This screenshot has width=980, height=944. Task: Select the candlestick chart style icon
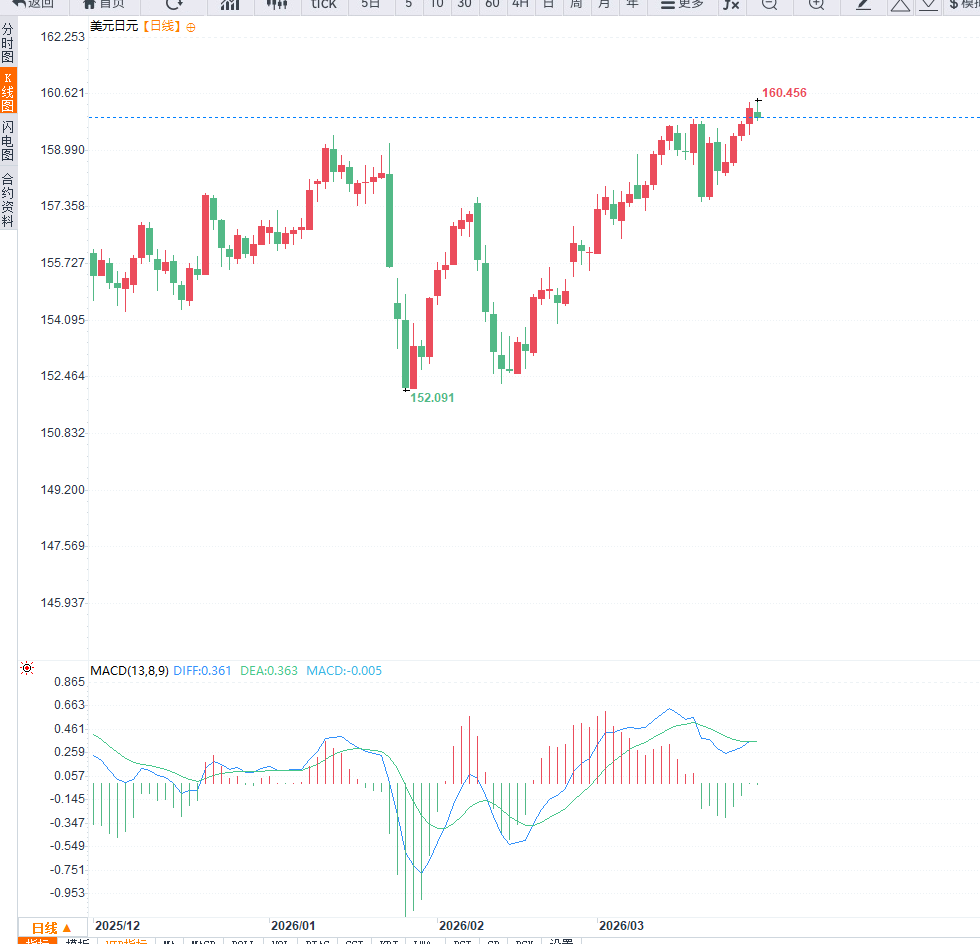pyautogui.click(x=278, y=4)
